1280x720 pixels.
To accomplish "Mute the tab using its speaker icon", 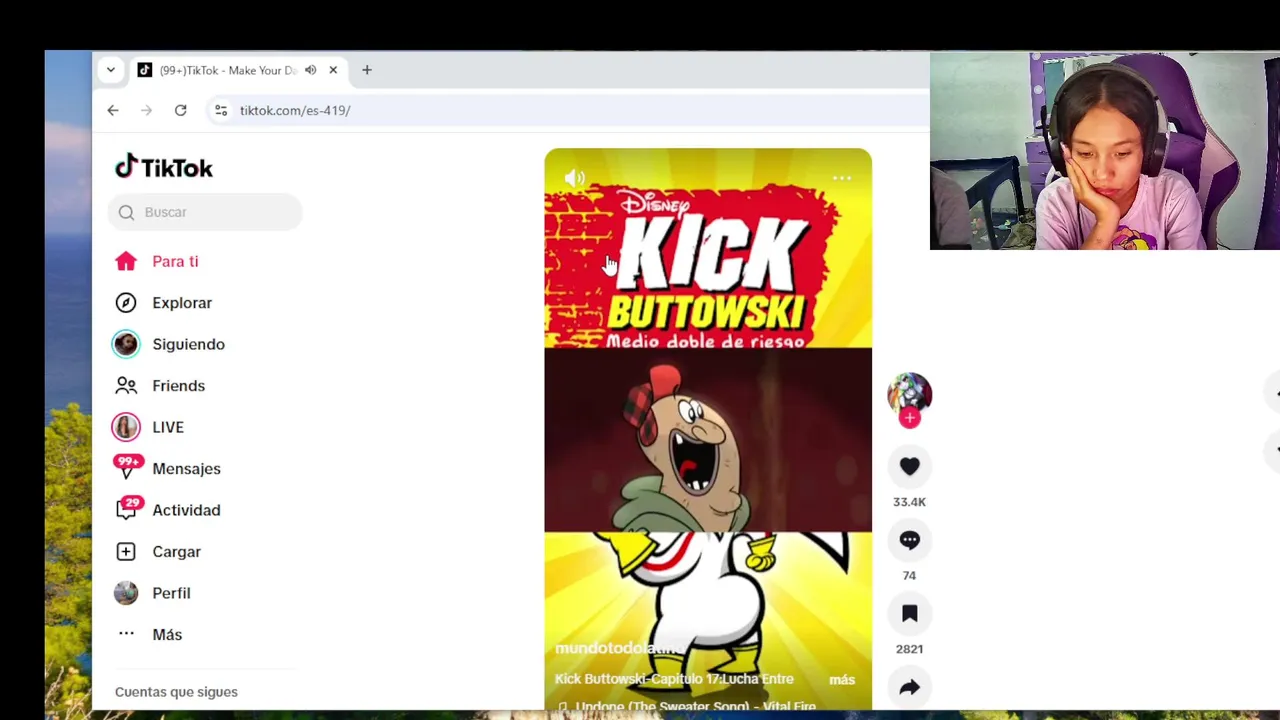I will tap(311, 70).
